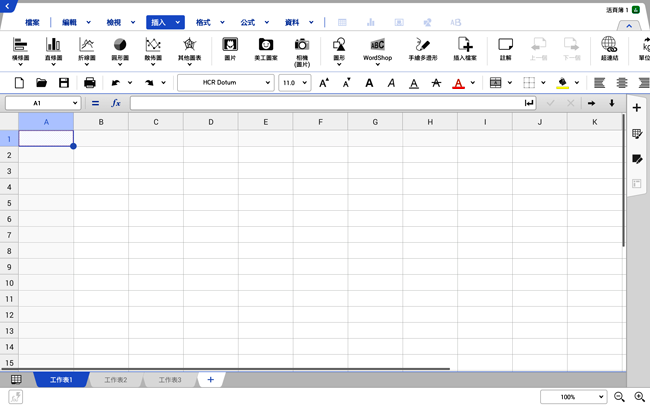Toggle strikethrough text formatting
This screenshot has width=650, height=406.
coord(435,83)
